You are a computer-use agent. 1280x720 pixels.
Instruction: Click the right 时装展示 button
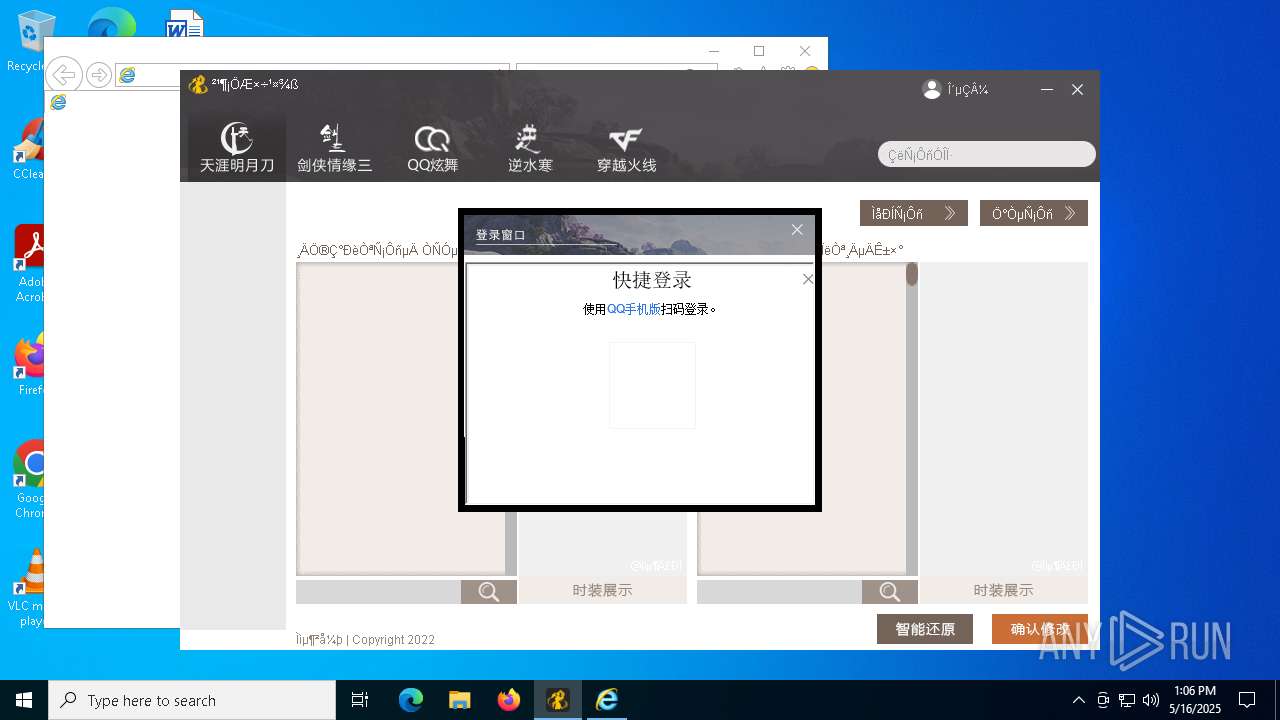pos(1003,590)
